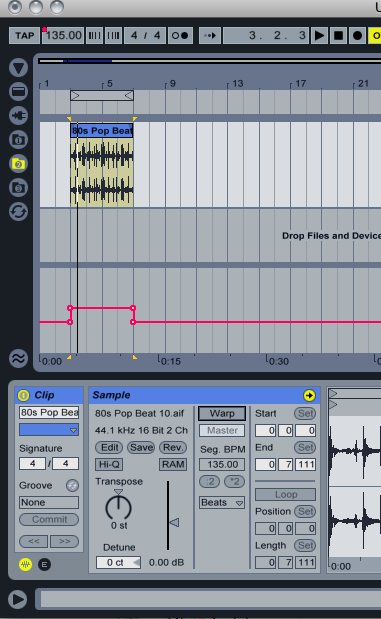Open the clip color dropdown
The image size is (381, 619).
click(49, 430)
